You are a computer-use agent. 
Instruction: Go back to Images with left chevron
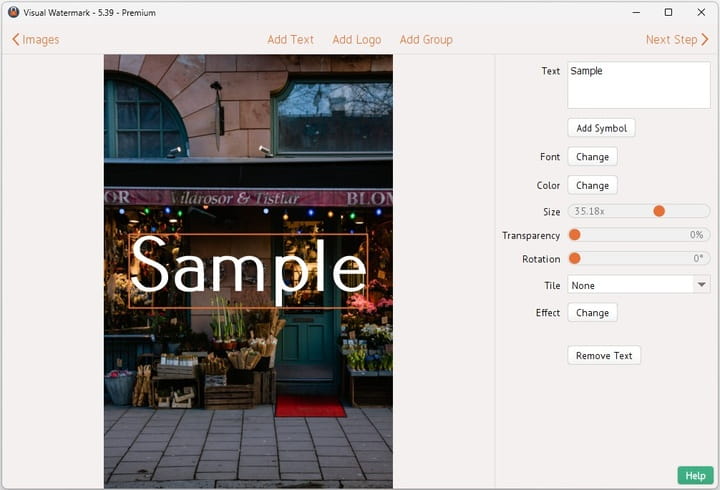tap(16, 40)
